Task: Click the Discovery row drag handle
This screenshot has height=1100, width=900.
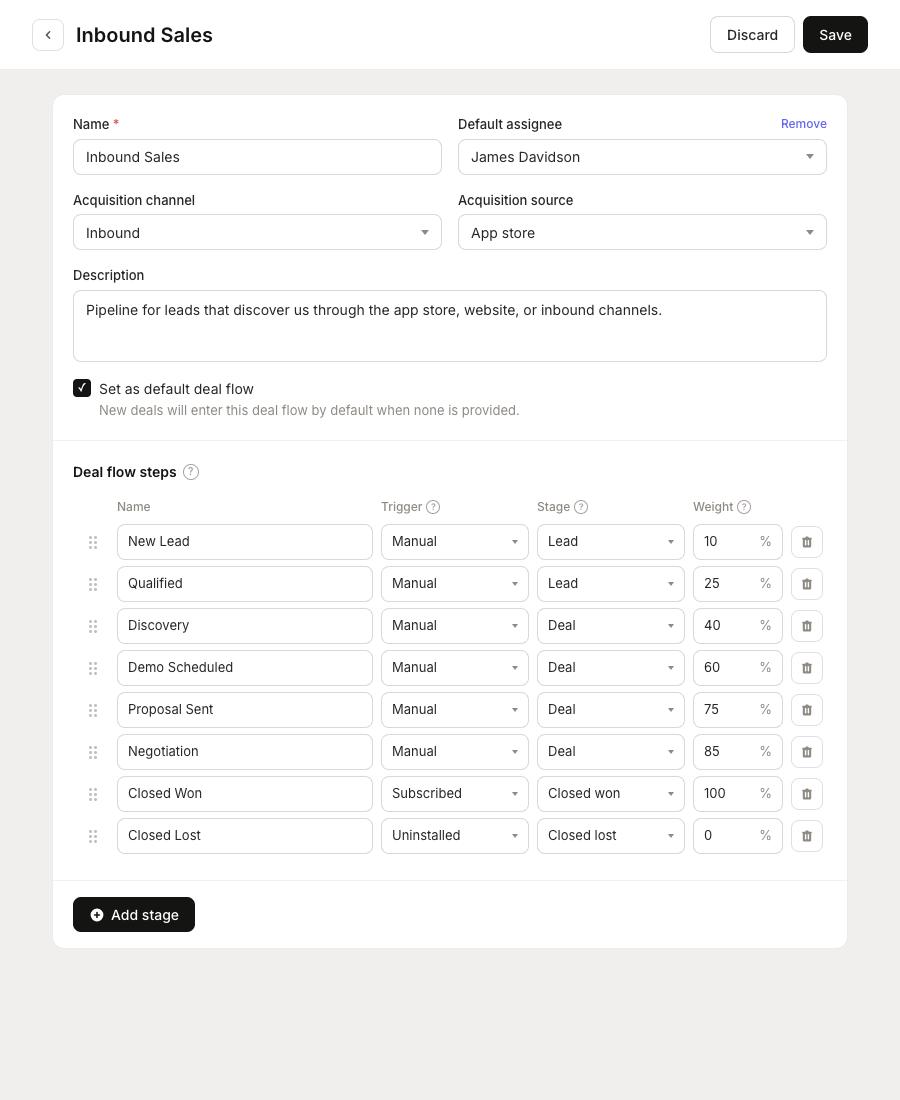Action: click(93, 625)
